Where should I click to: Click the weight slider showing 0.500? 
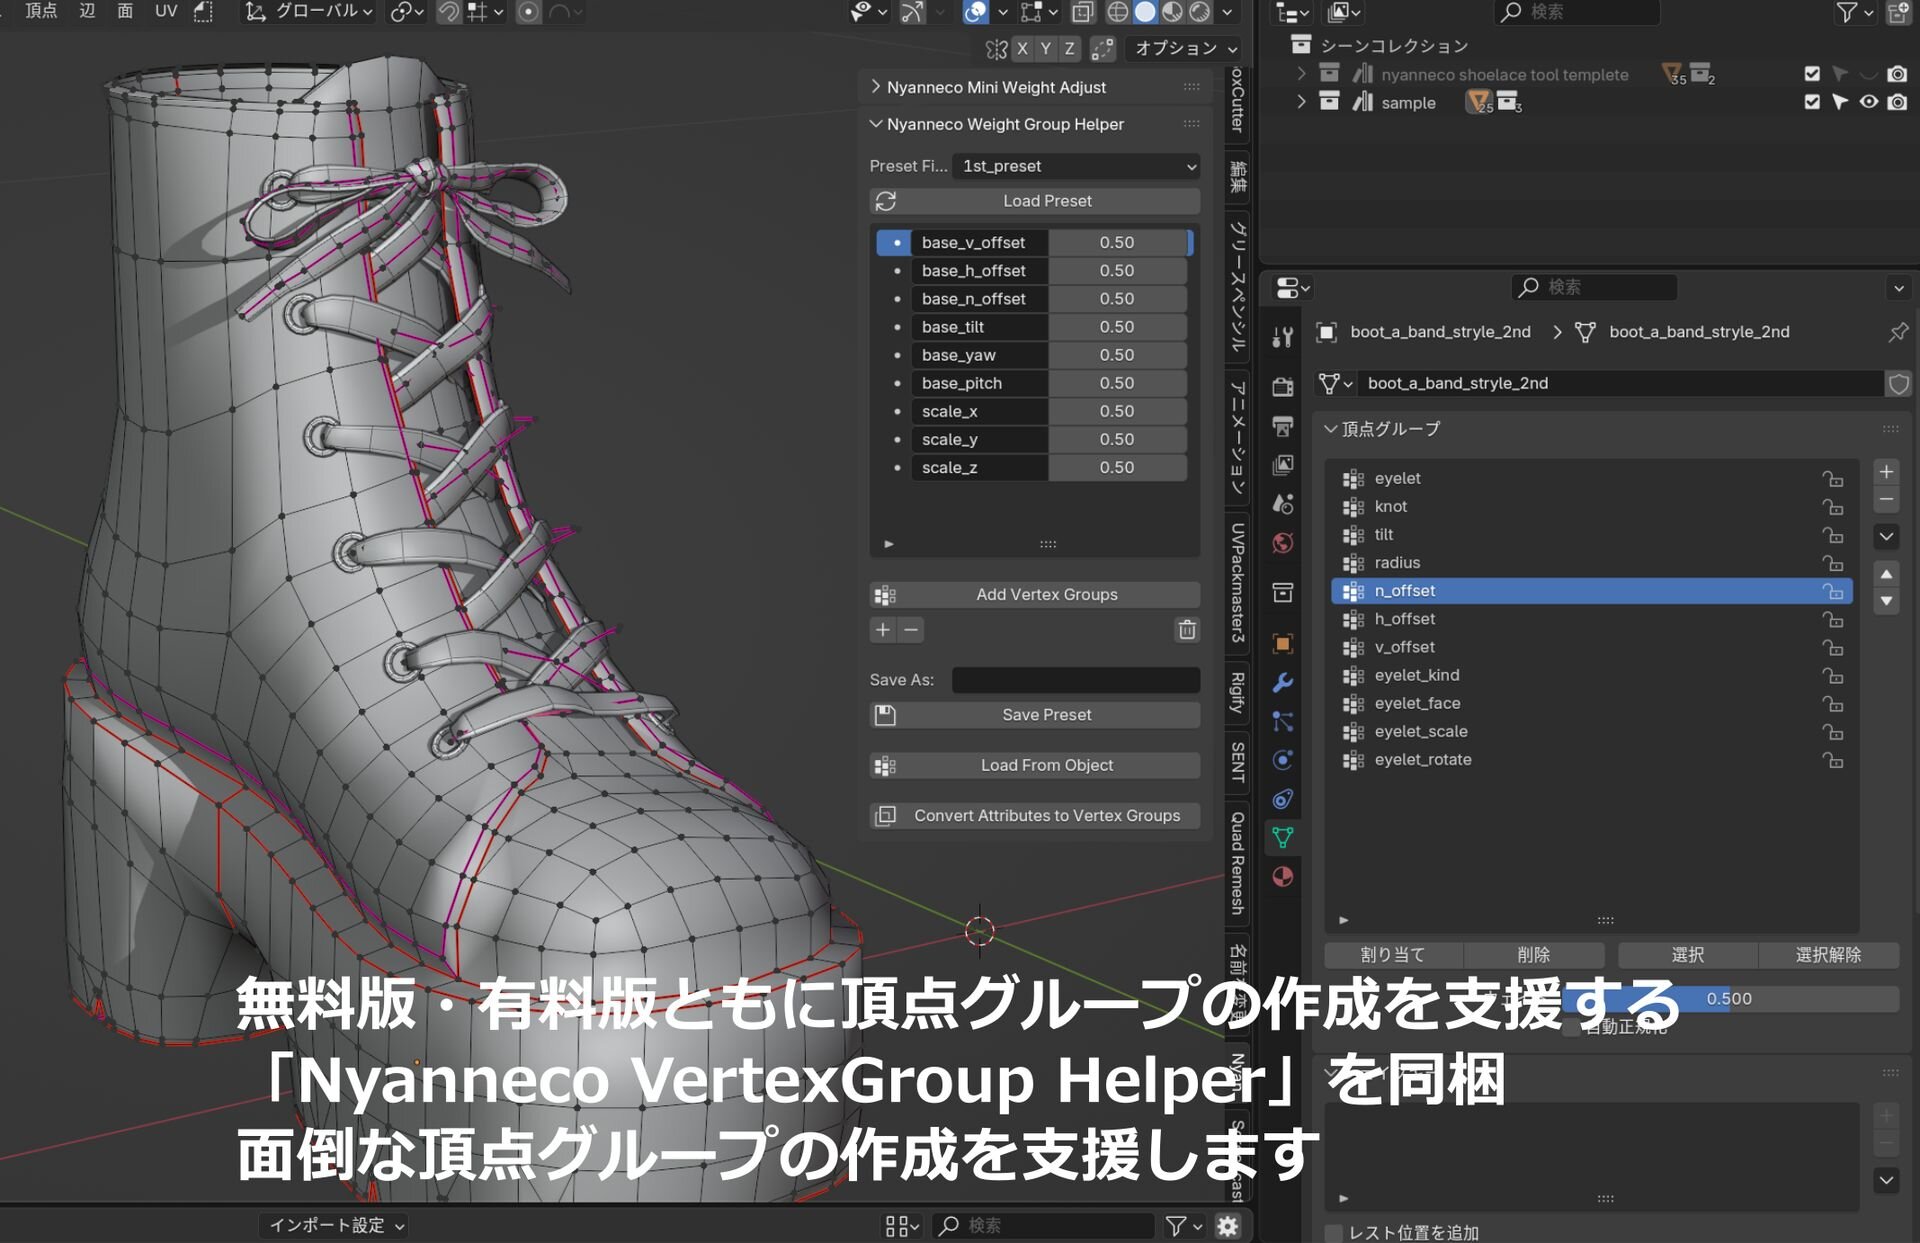1740,999
